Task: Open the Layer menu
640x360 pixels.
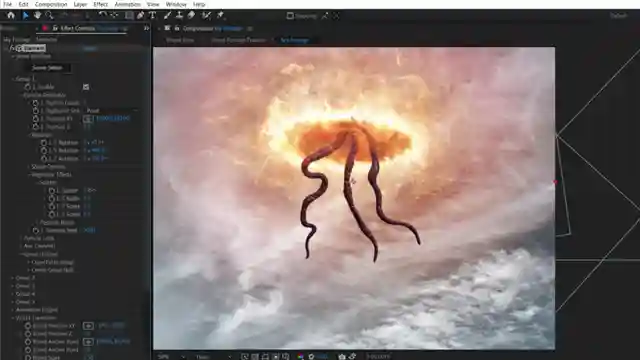Action: click(80, 4)
